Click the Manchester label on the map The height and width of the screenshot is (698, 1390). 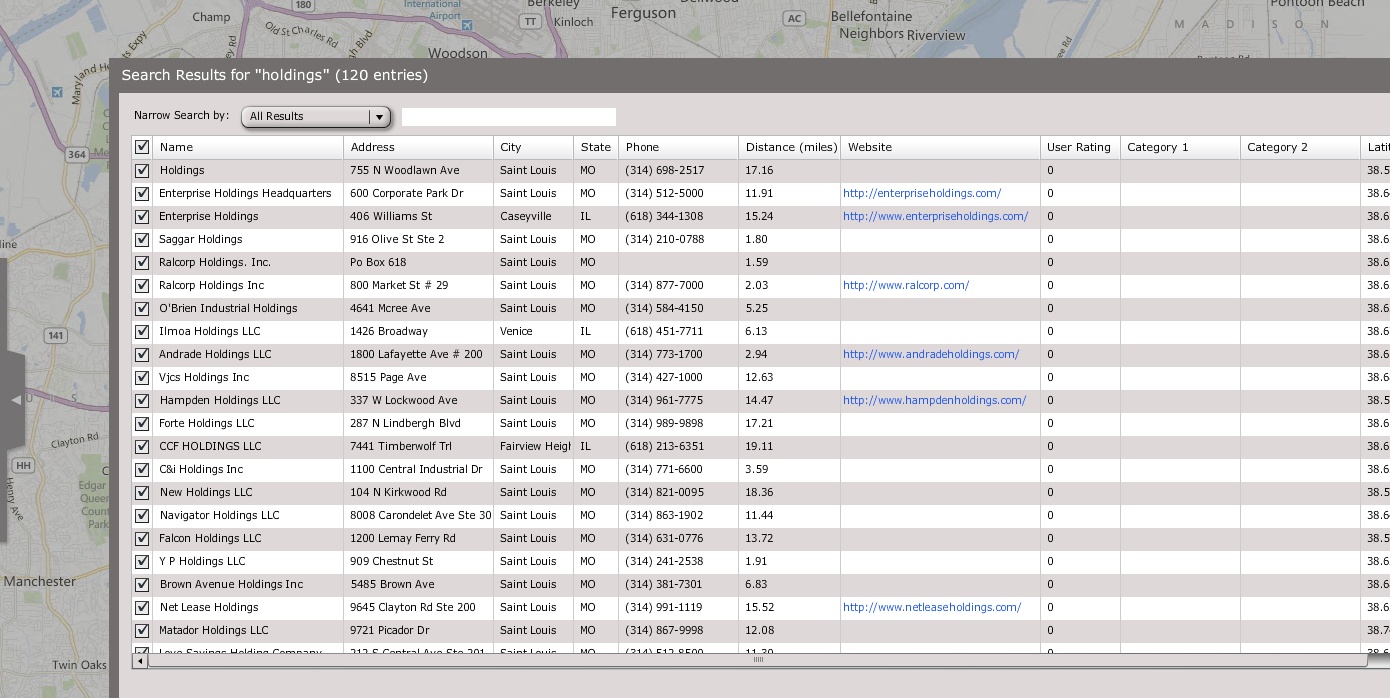40,581
